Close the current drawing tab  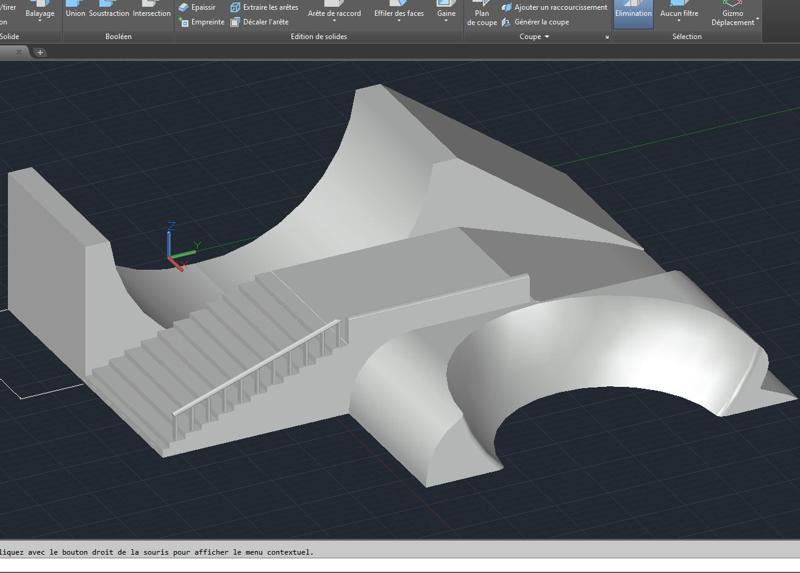tap(19, 52)
